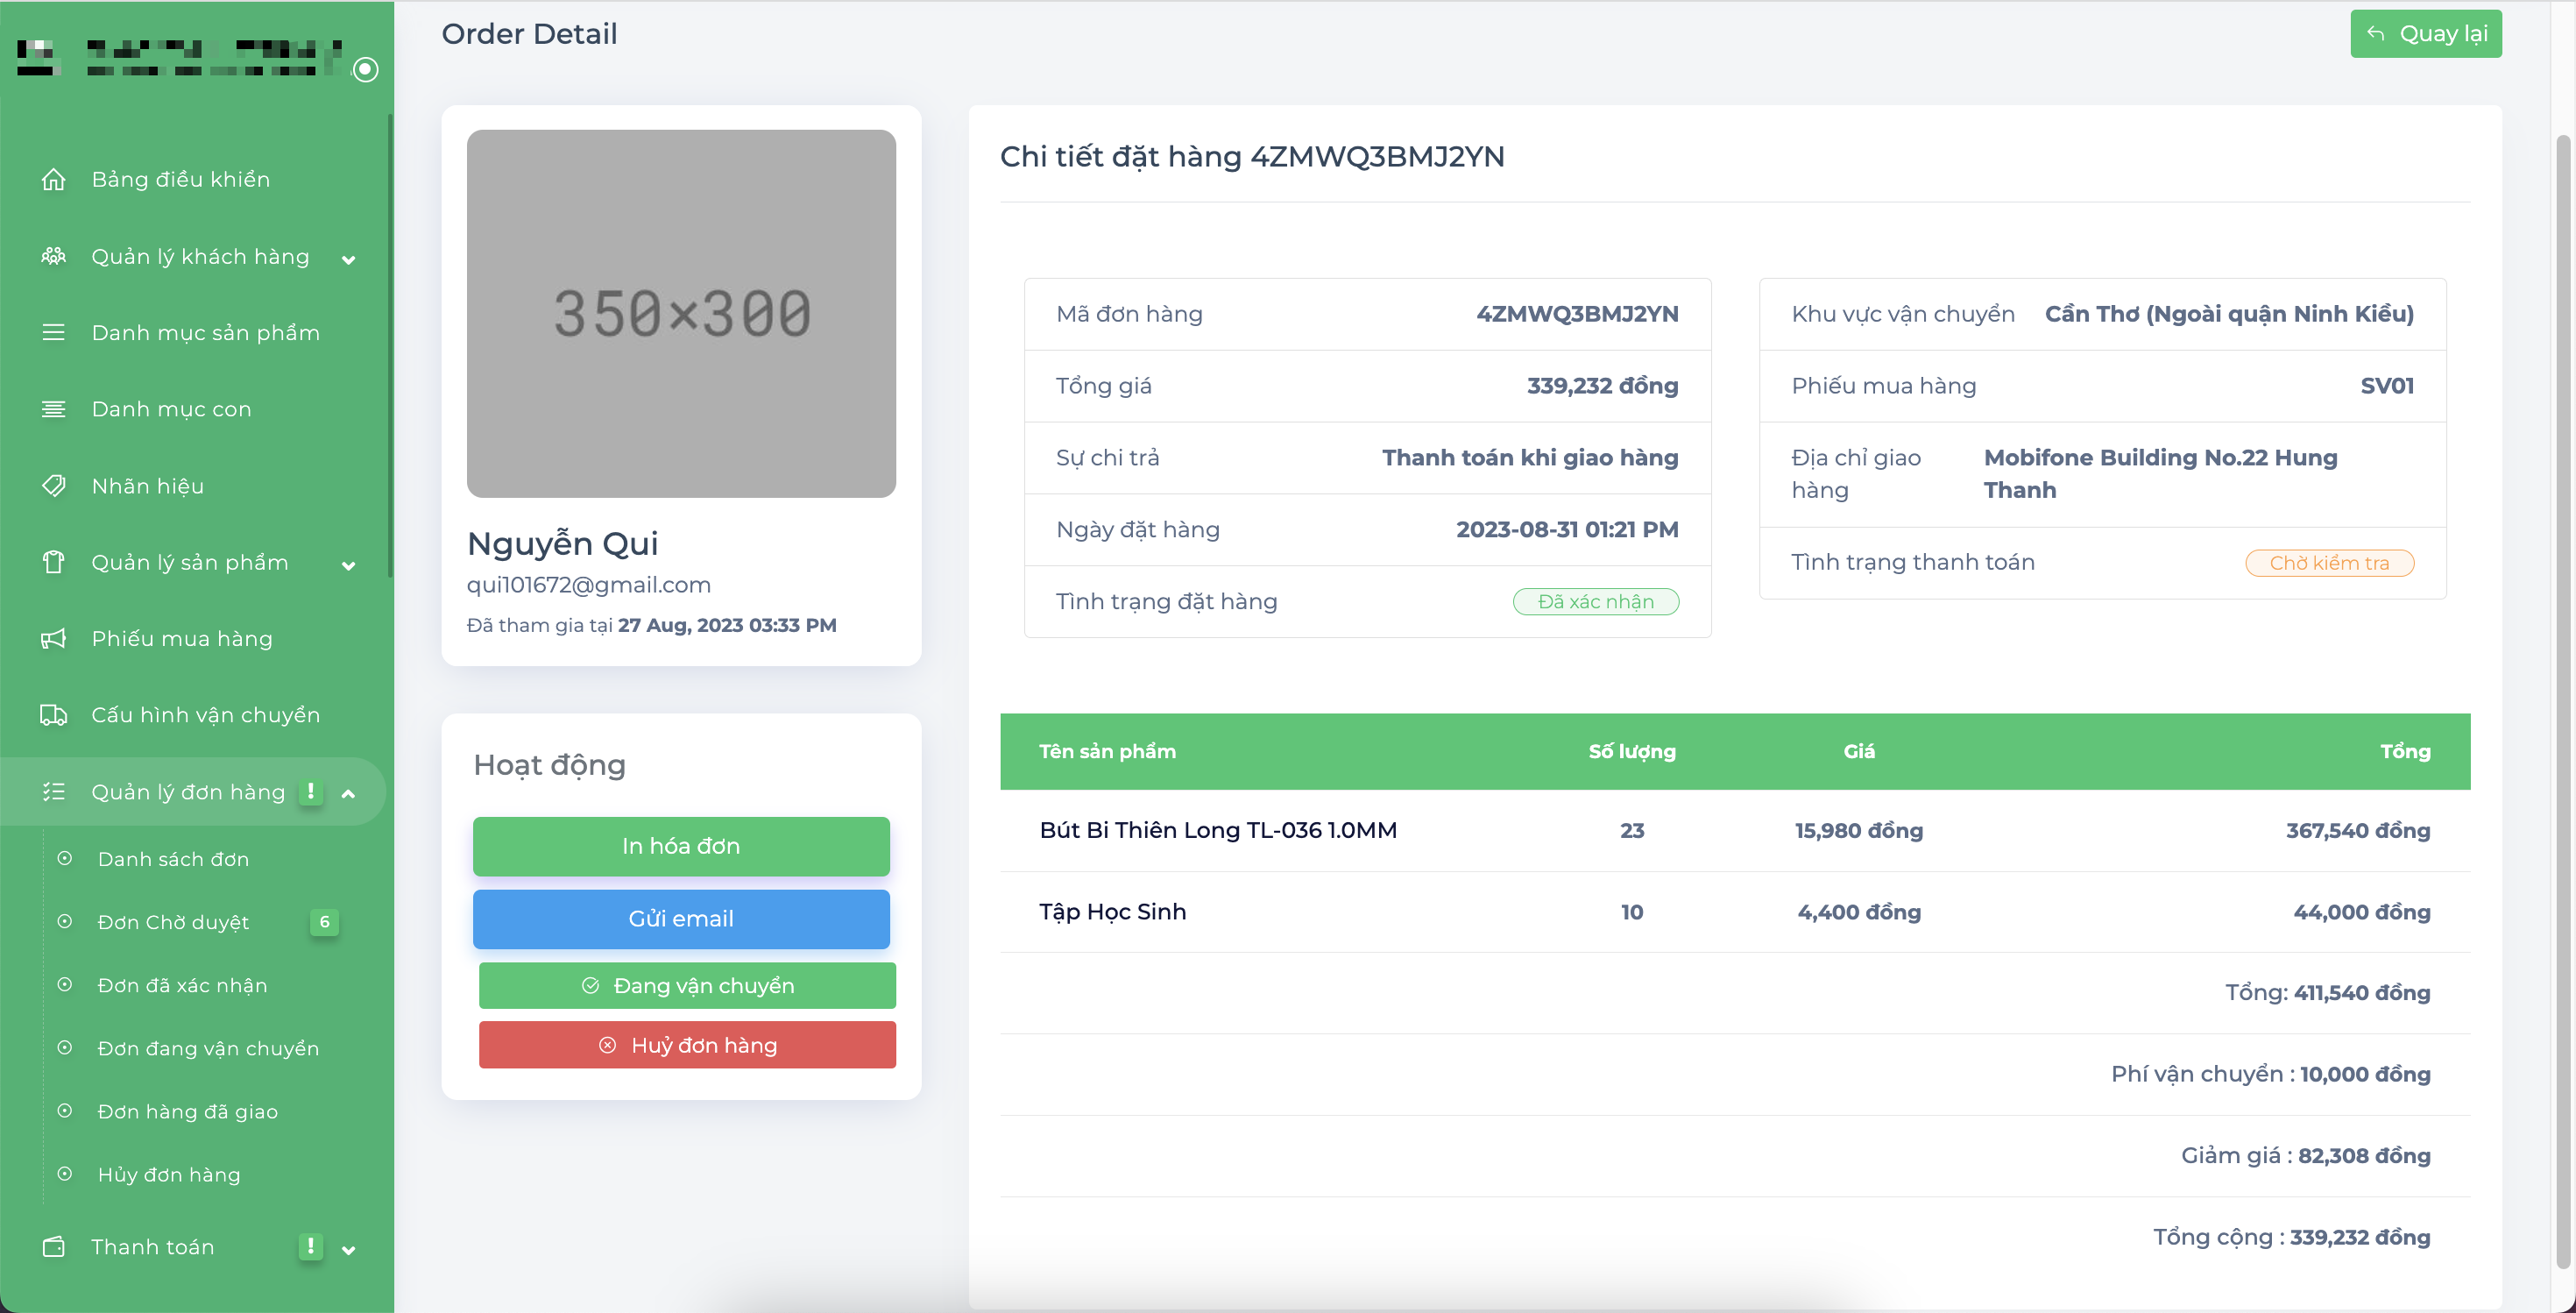Click Huỷ đơn hàng red button

pos(687,1045)
